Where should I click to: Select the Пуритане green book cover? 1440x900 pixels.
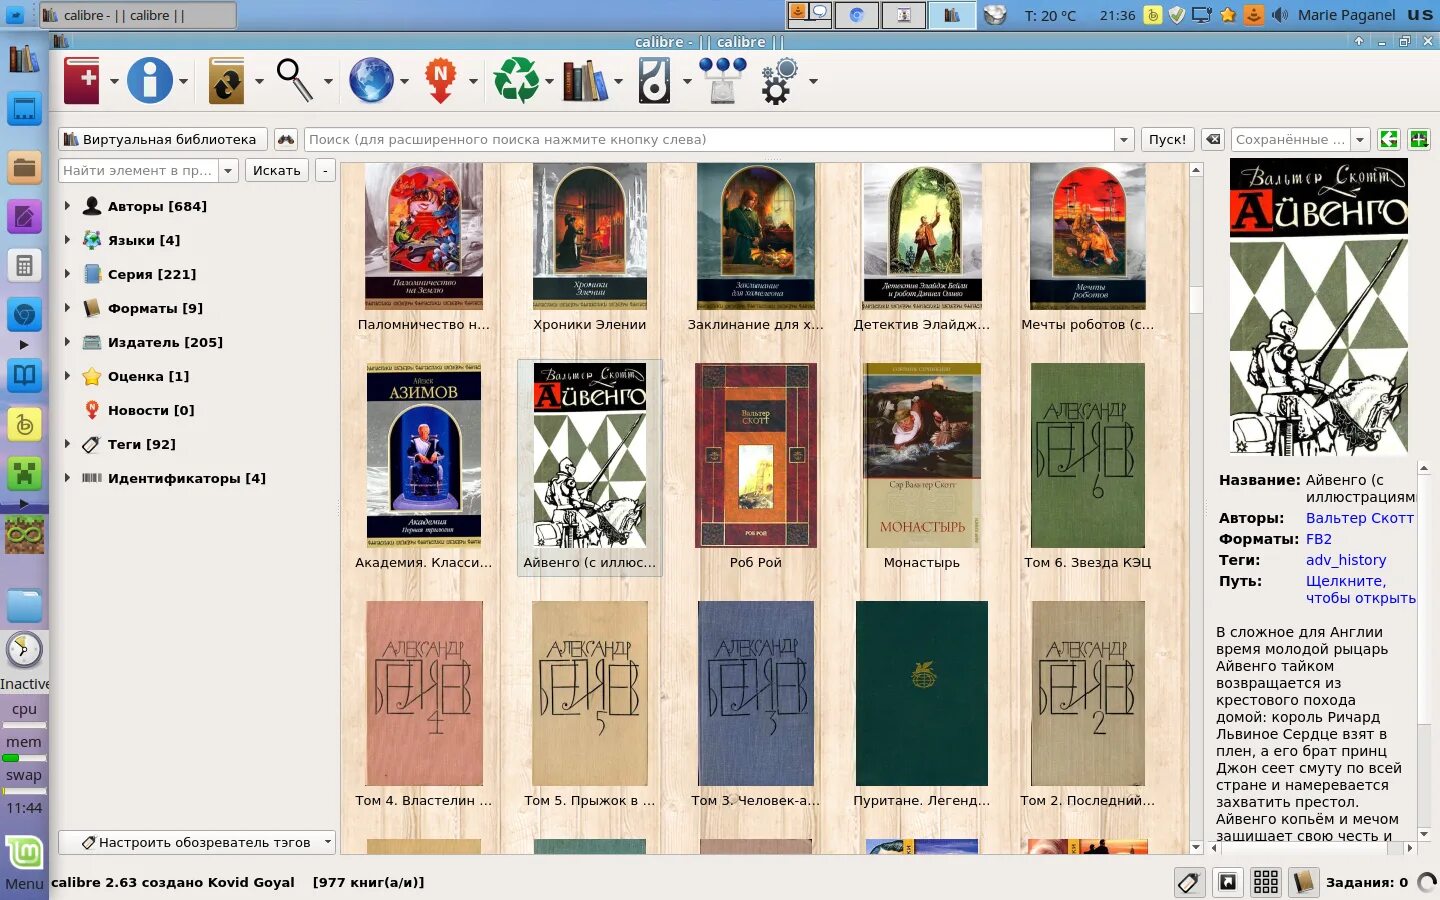[x=922, y=693]
